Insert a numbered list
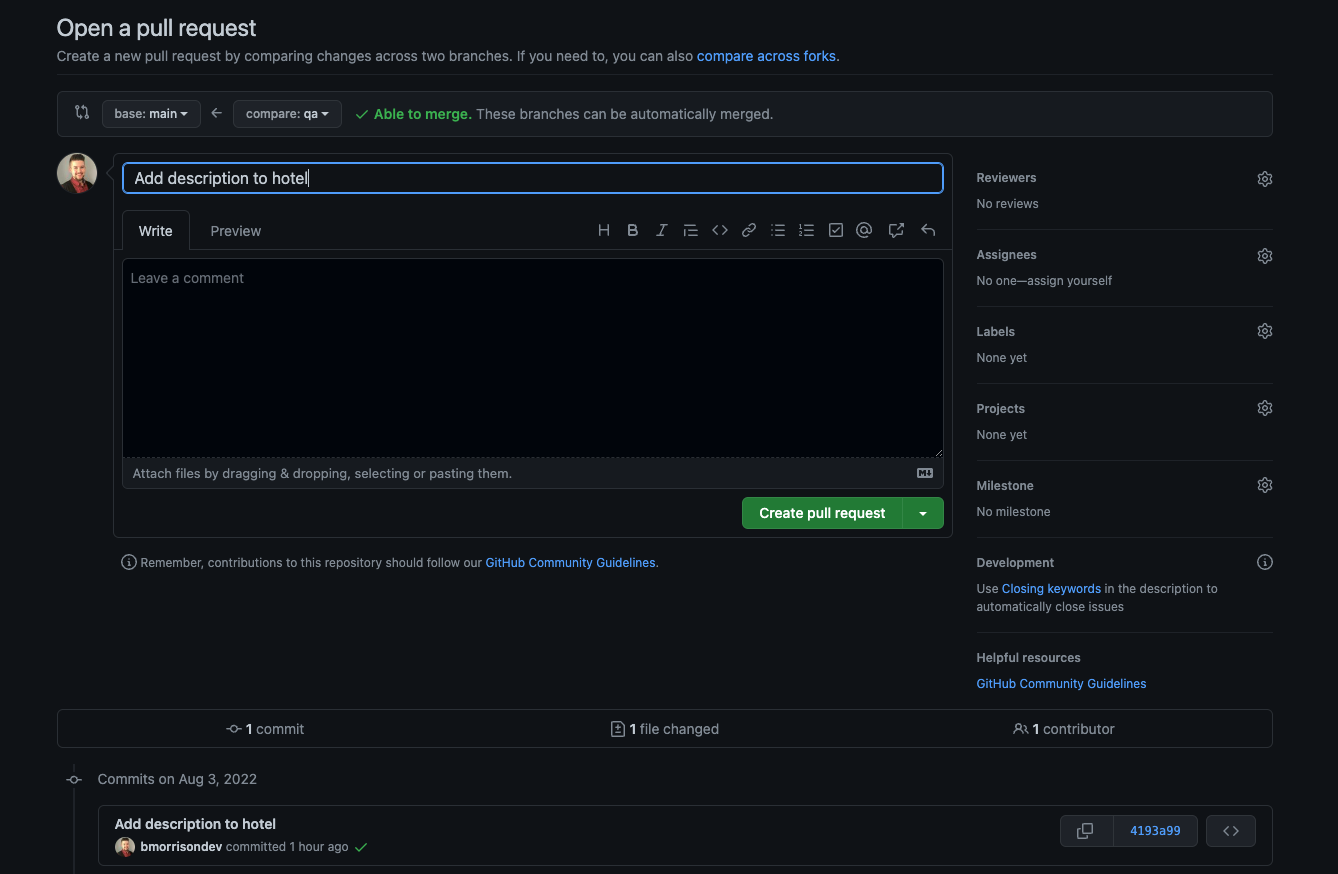The image size is (1338, 874). tap(806, 230)
